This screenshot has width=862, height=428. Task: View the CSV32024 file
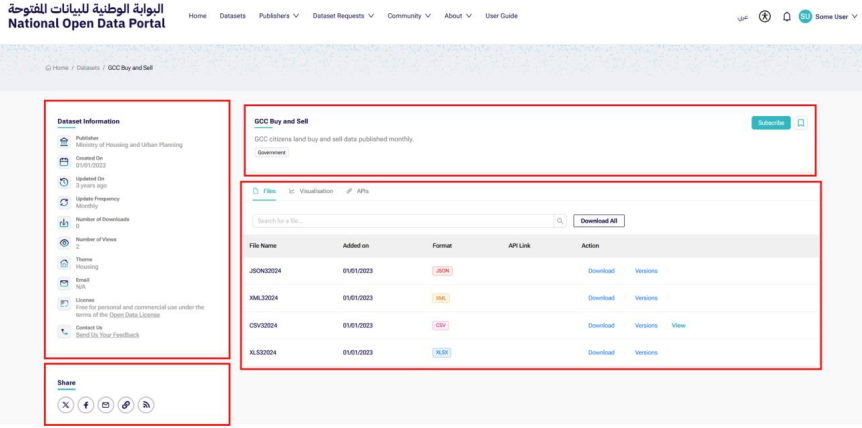click(x=679, y=325)
